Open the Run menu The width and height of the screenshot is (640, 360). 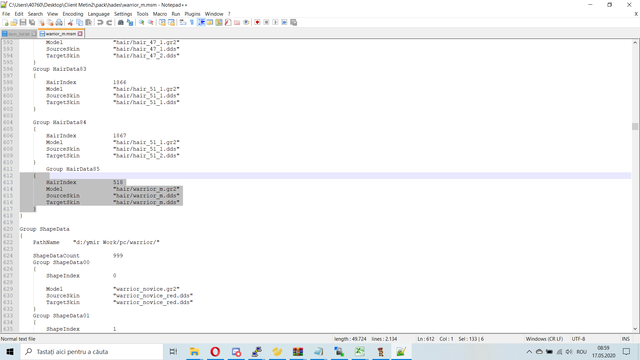[x=176, y=14]
